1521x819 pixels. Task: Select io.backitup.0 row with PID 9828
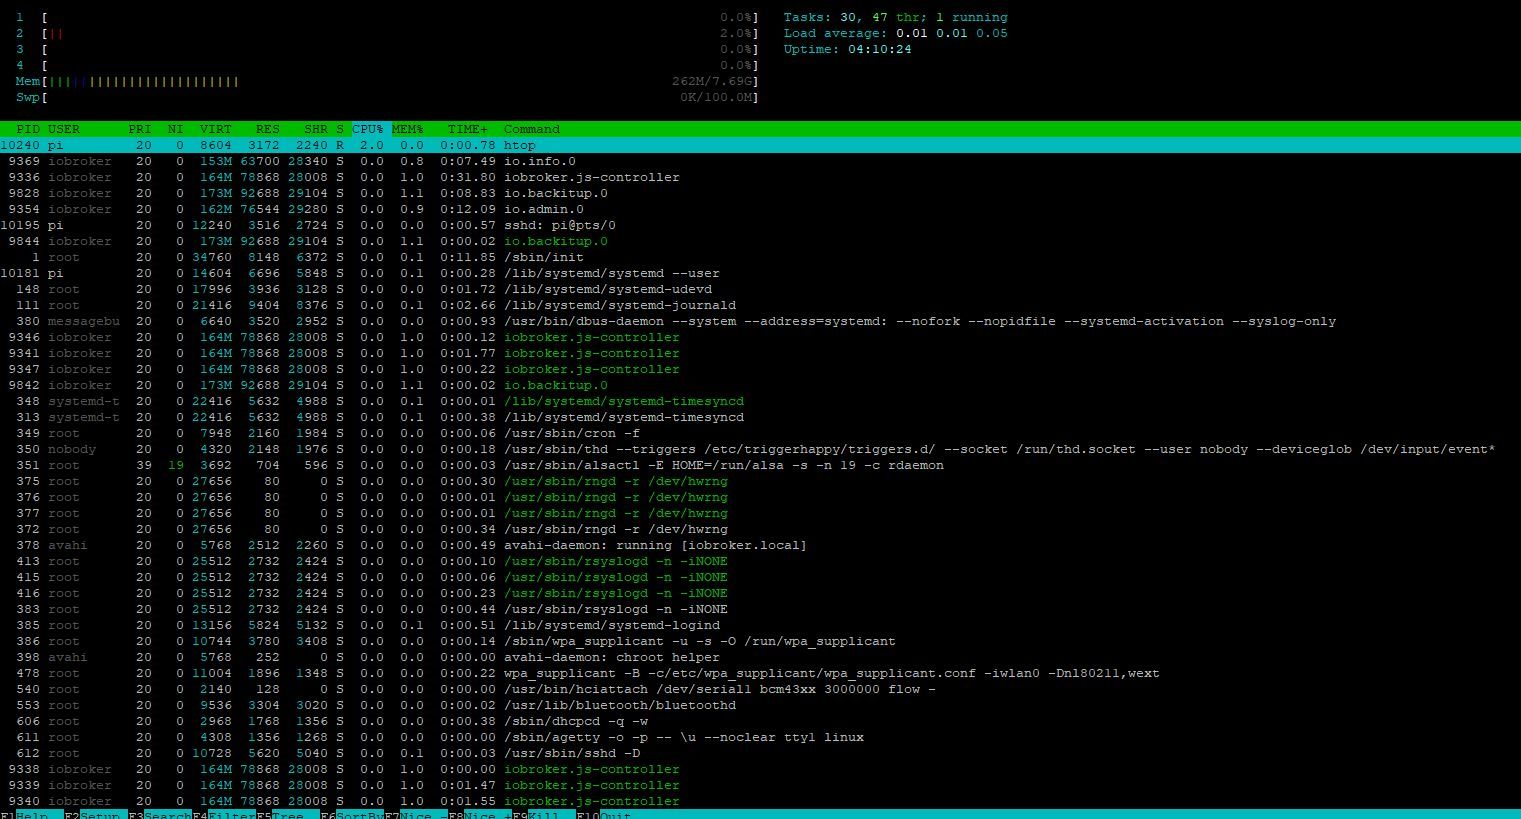[760, 193]
